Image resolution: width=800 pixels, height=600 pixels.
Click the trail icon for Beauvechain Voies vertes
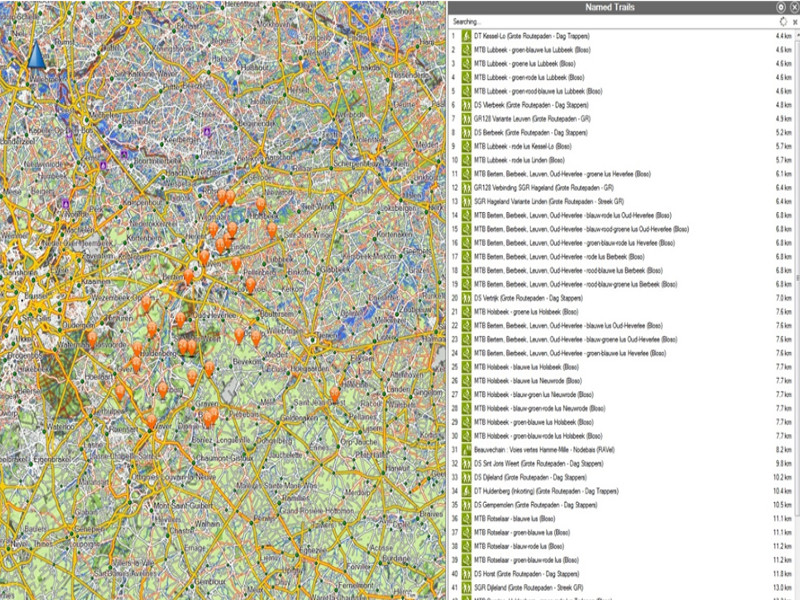(x=466, y=450)
